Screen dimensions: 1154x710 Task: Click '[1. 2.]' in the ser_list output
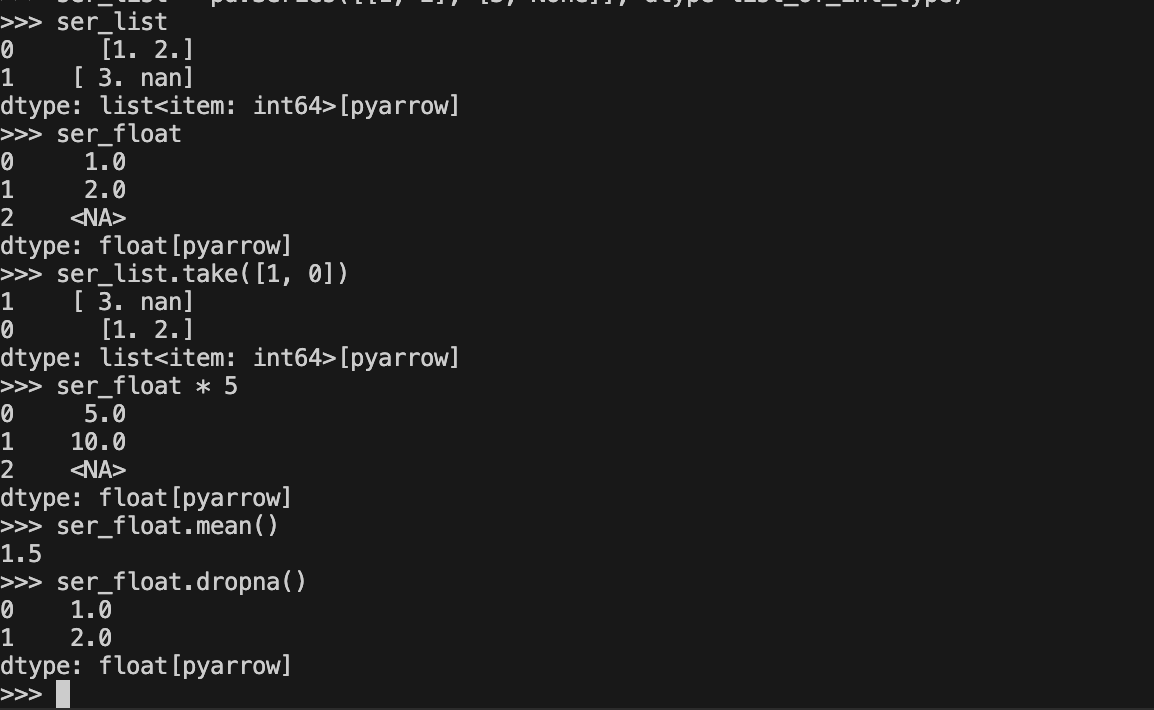pyautogui.click(x=147, y=50)
